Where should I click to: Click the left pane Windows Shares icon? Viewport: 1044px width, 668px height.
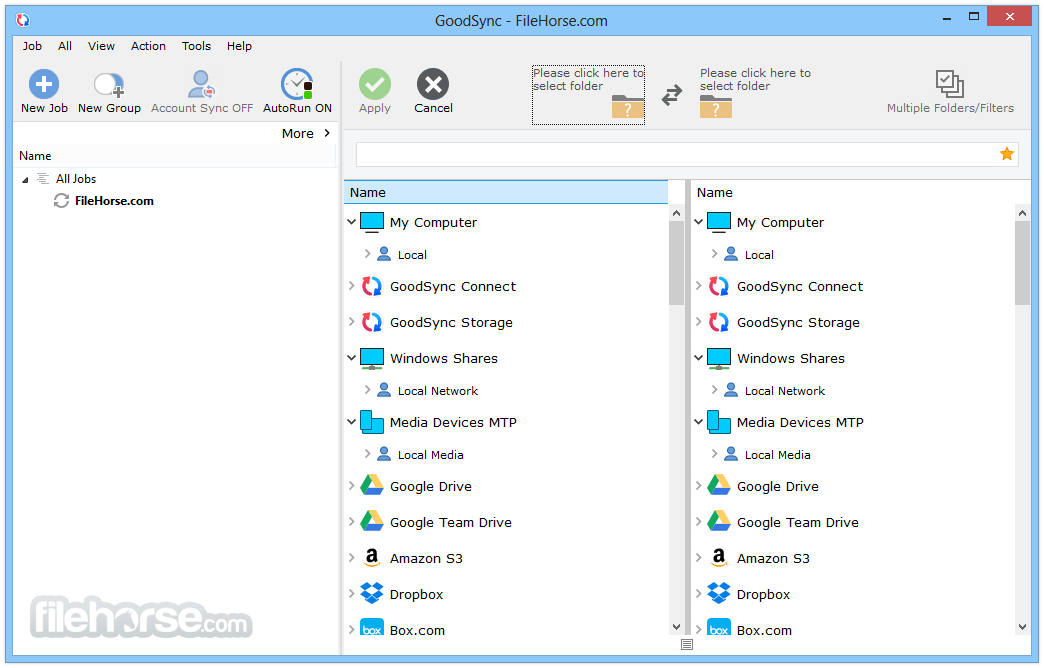click(372, 358)
